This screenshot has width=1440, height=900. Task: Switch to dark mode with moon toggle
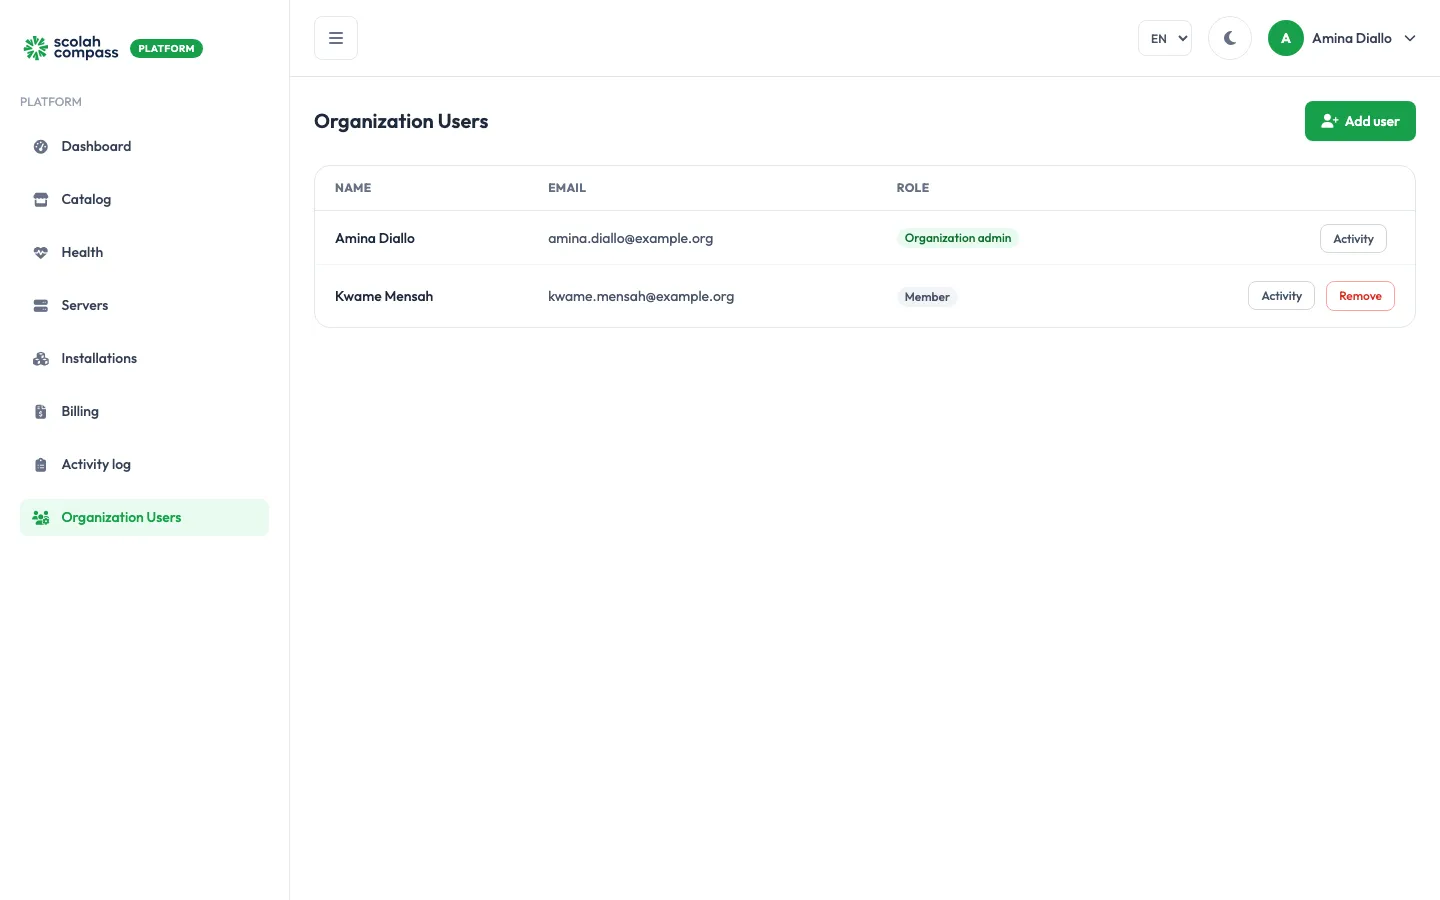1230,38
